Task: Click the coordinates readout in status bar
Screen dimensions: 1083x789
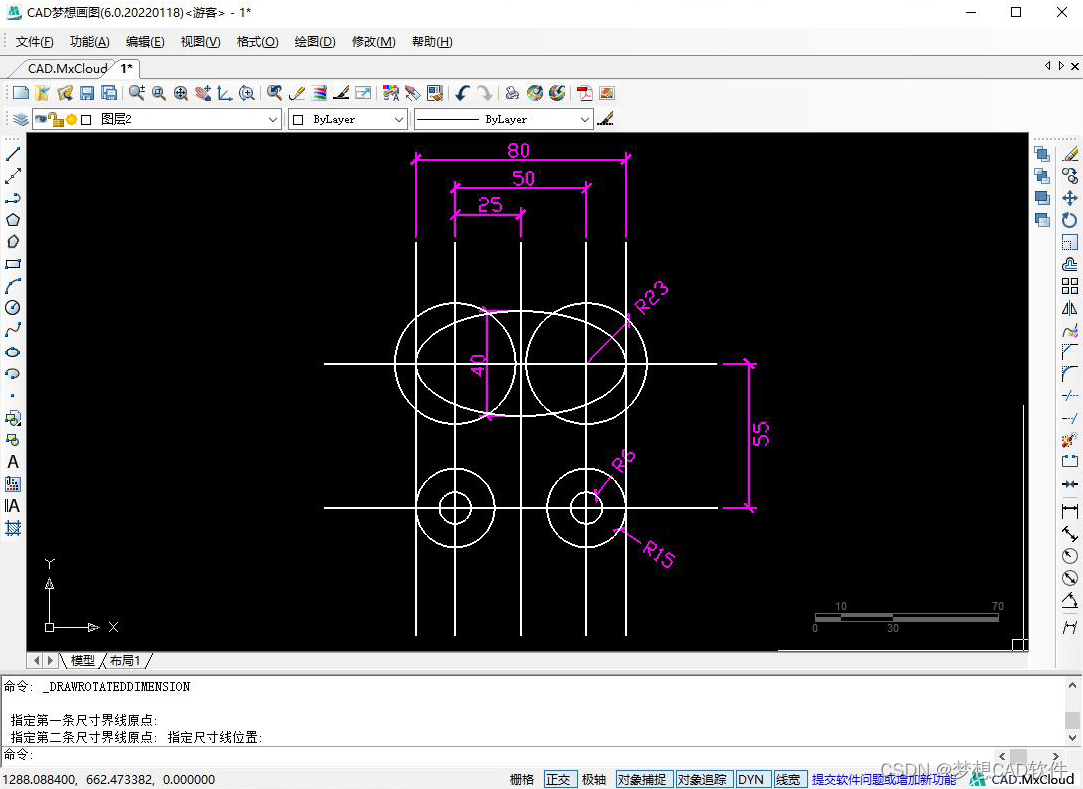Action: [109, 779]
